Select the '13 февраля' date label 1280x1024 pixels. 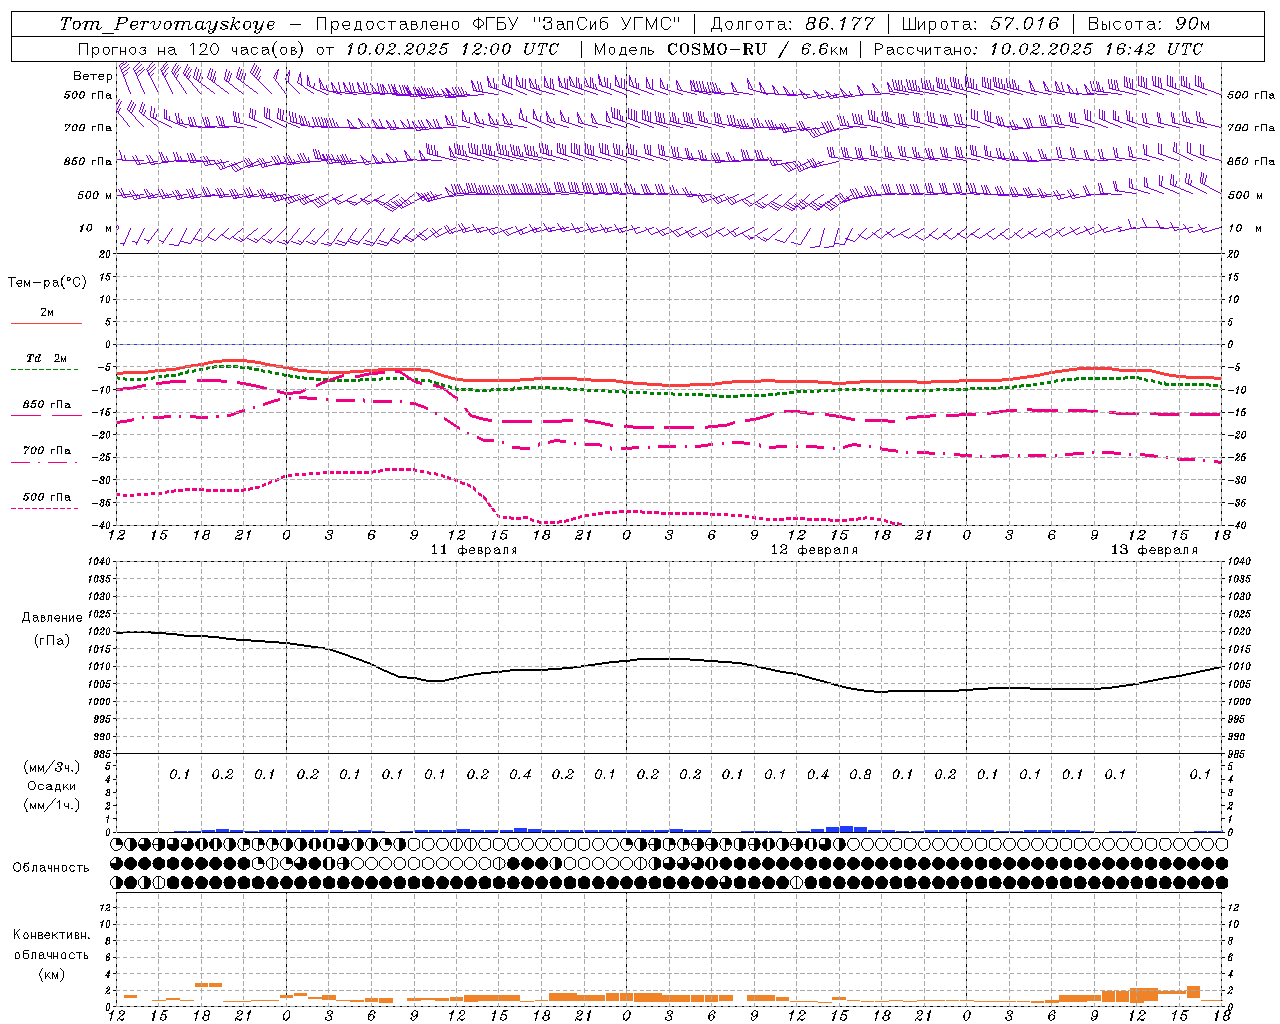tap(1154, 550)
